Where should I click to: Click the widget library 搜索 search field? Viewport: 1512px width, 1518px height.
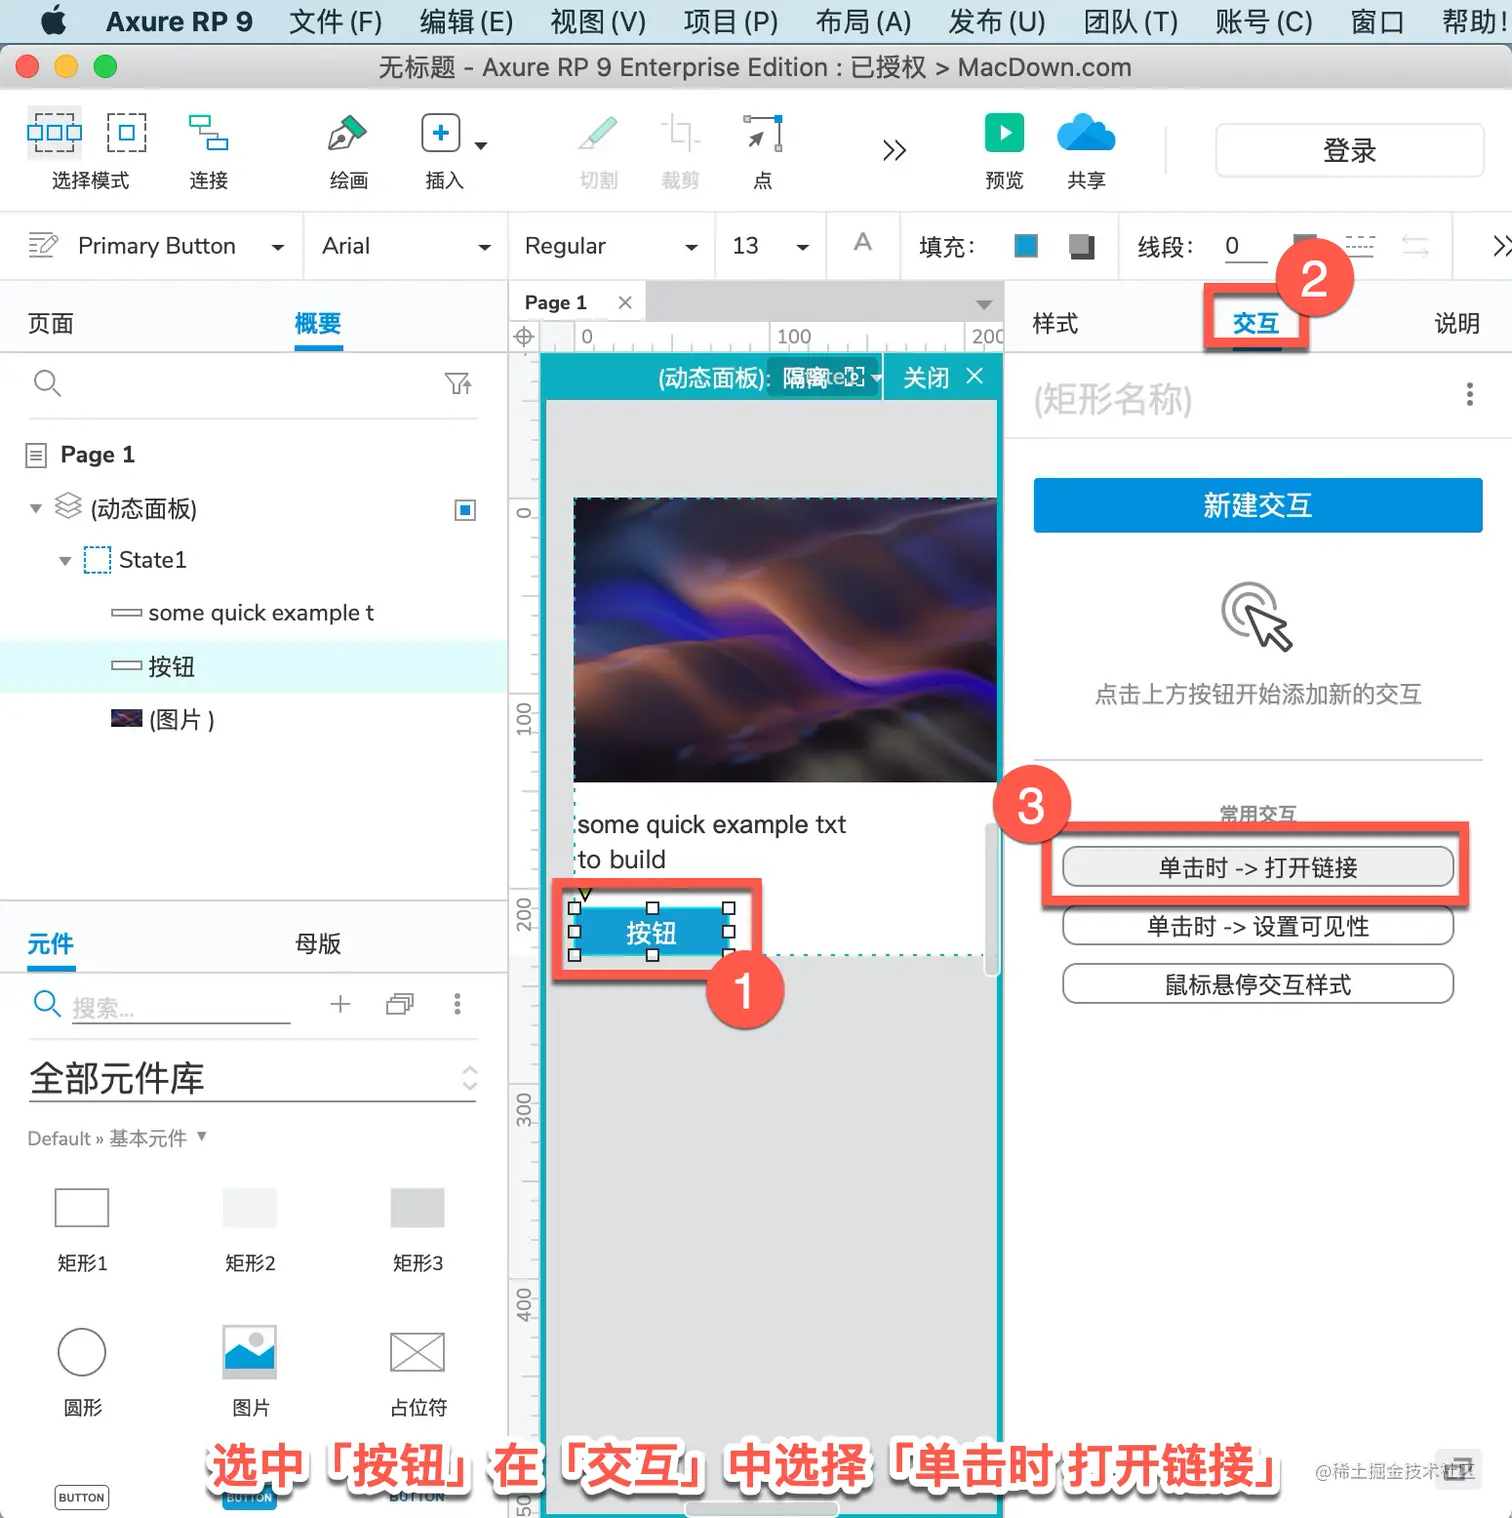[180, 1007]
